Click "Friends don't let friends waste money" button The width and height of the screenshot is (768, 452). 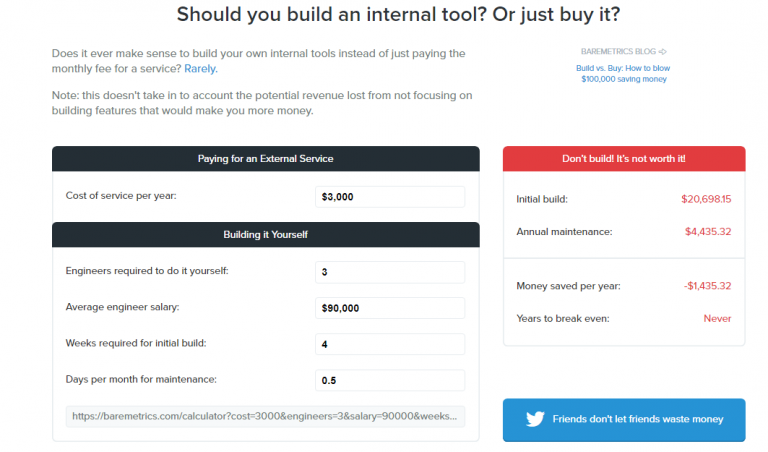click(x=623, y=419)
